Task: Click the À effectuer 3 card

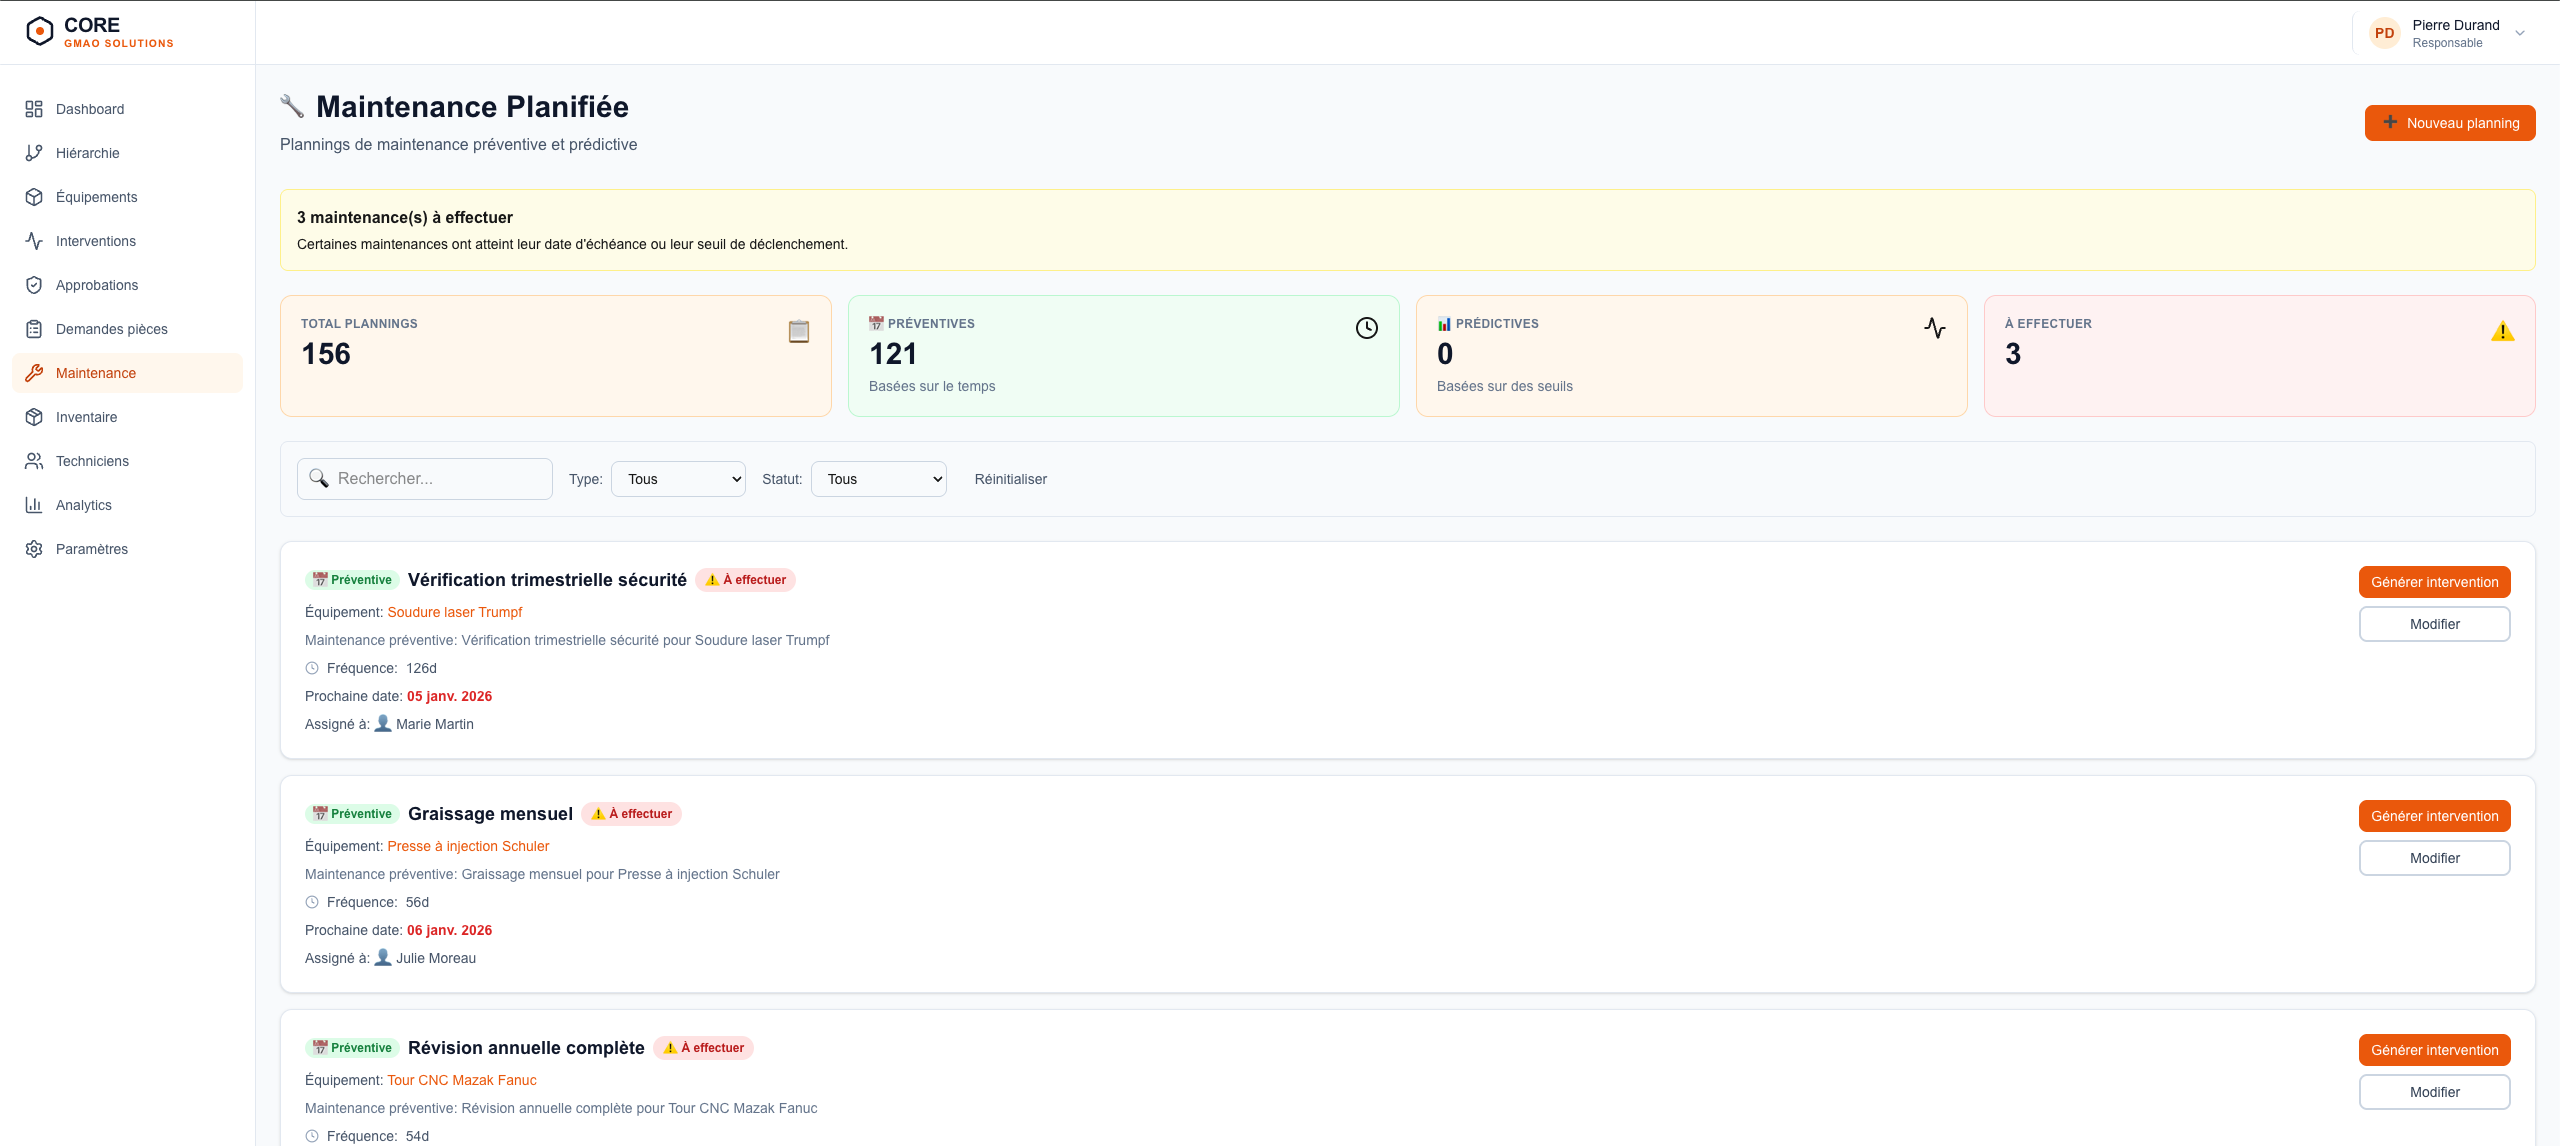Action: pyautogui.click(x=2260, y=356)
